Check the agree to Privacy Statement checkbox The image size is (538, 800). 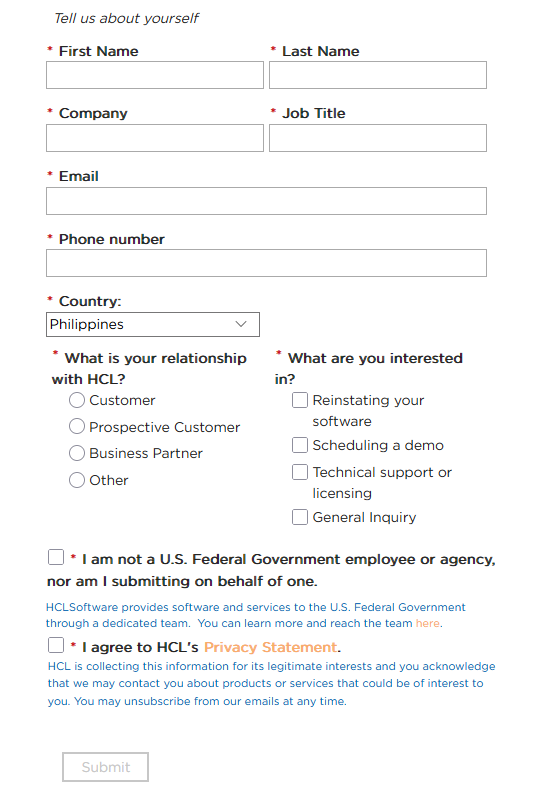56,645
